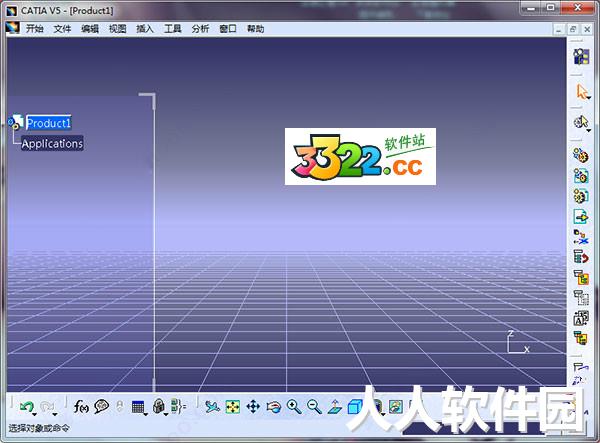Click the Normal View icon

point(335,407)
